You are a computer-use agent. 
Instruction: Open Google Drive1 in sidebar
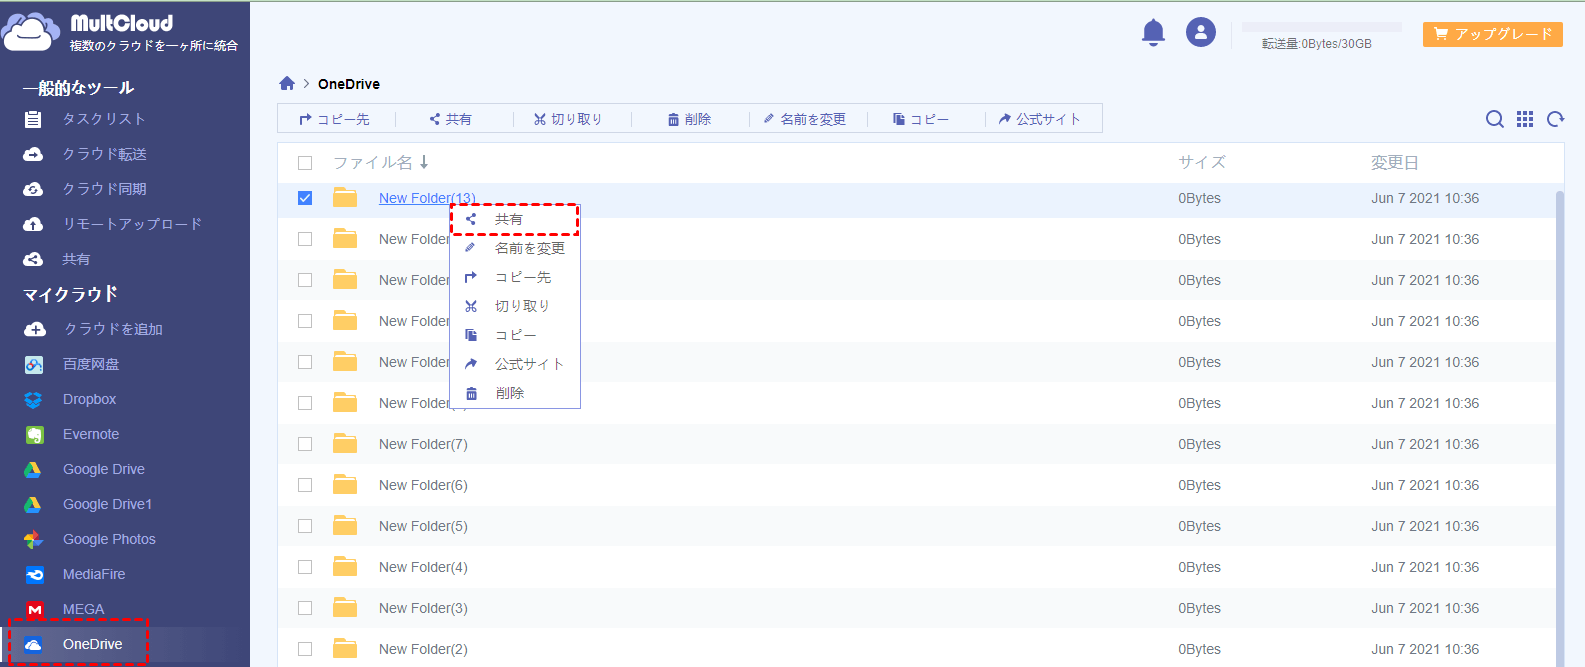click(x=107, y=504)
